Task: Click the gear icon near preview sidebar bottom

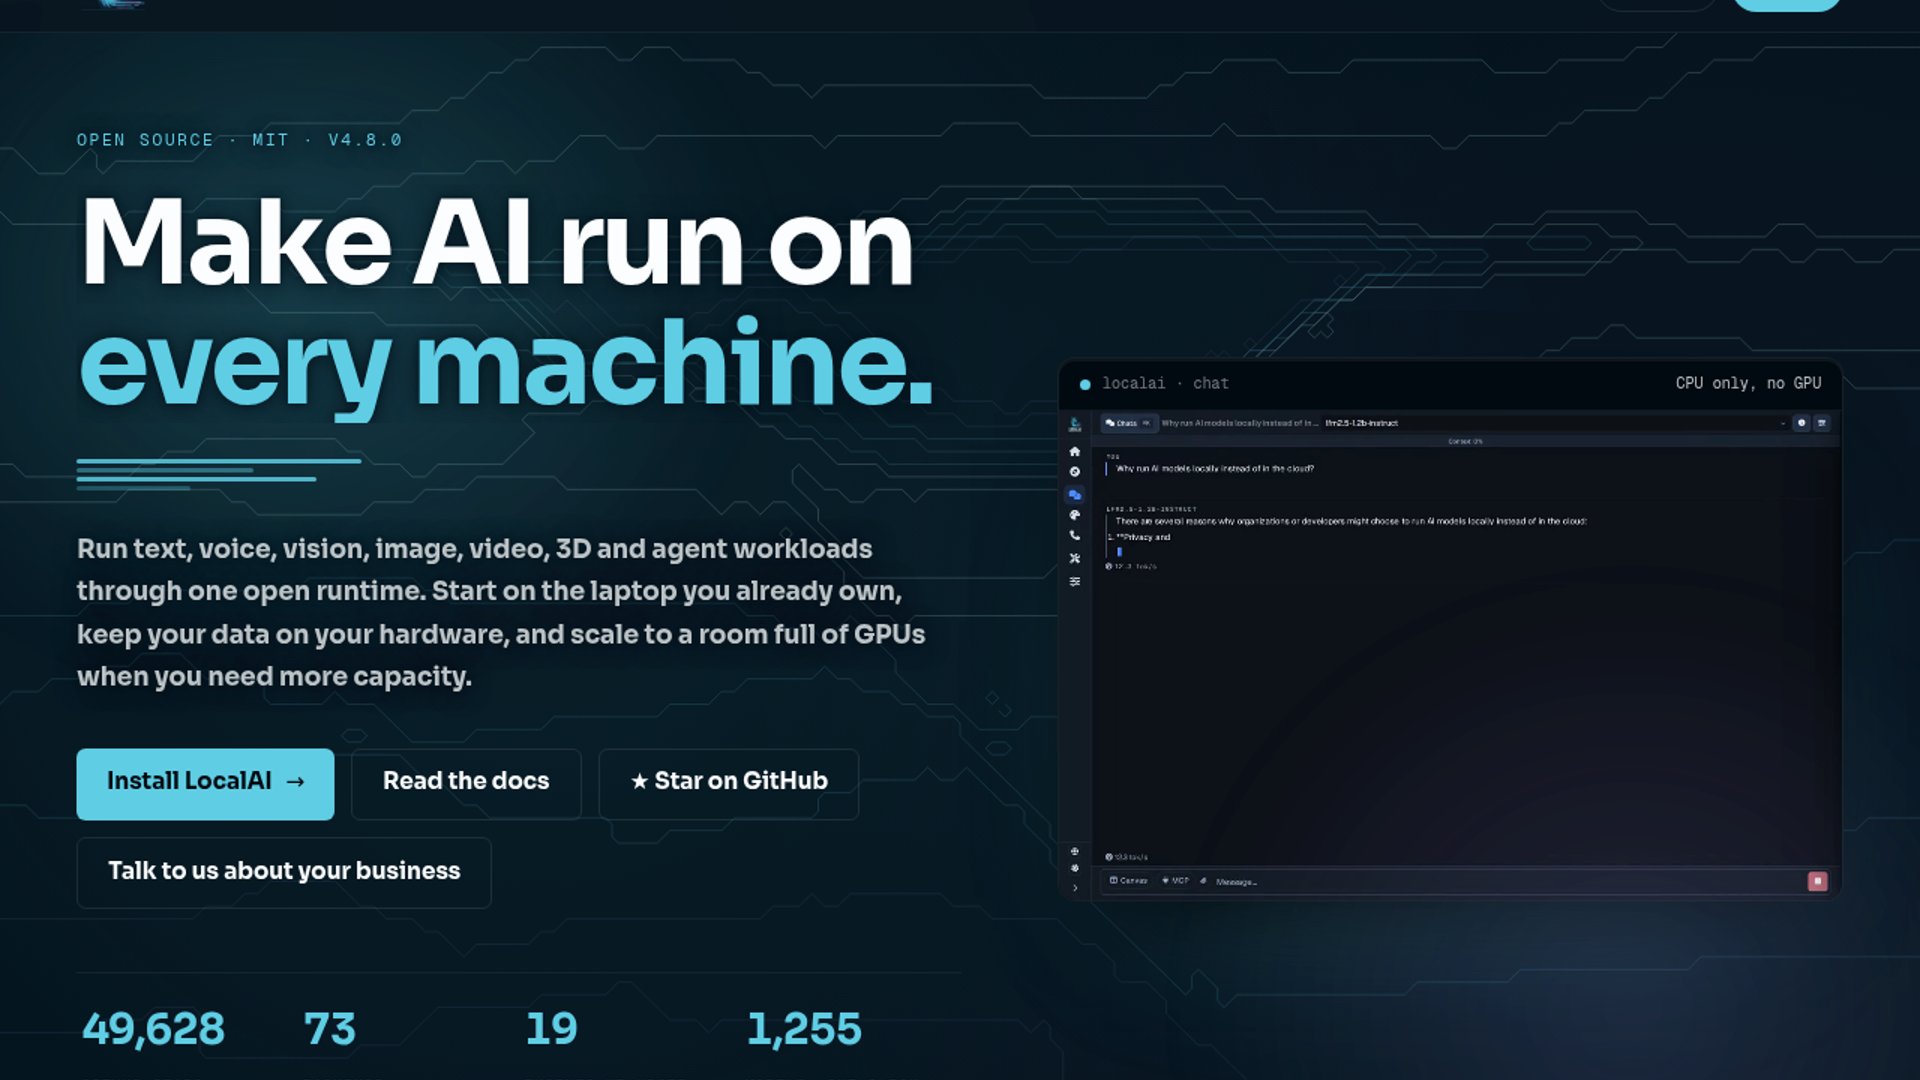Action: click(1075, 868)
